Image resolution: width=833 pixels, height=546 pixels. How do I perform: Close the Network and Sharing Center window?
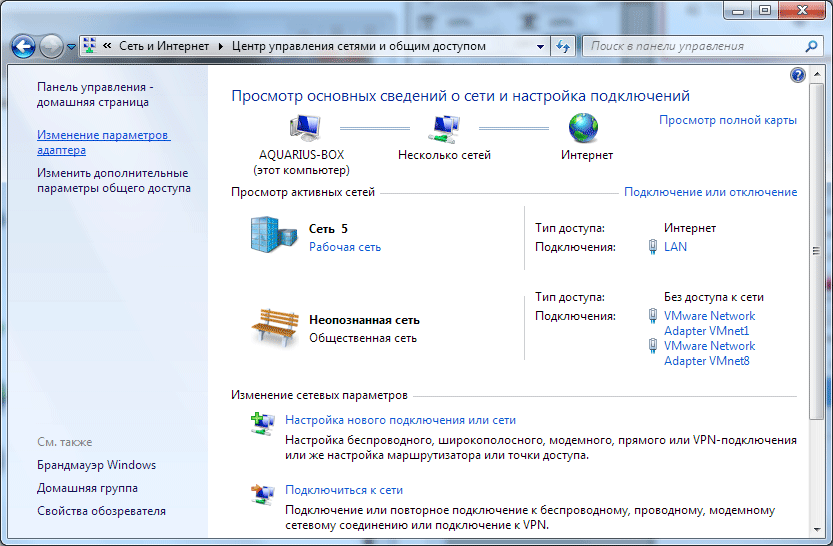click(x=802, y=10)
